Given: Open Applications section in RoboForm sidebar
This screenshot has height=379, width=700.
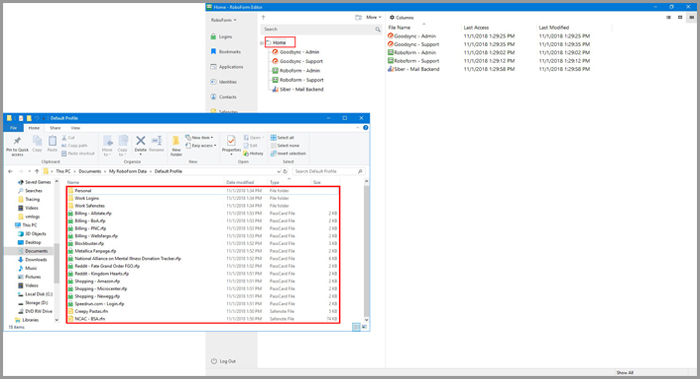Looking at the screenshot, I should tap(227, 67).
